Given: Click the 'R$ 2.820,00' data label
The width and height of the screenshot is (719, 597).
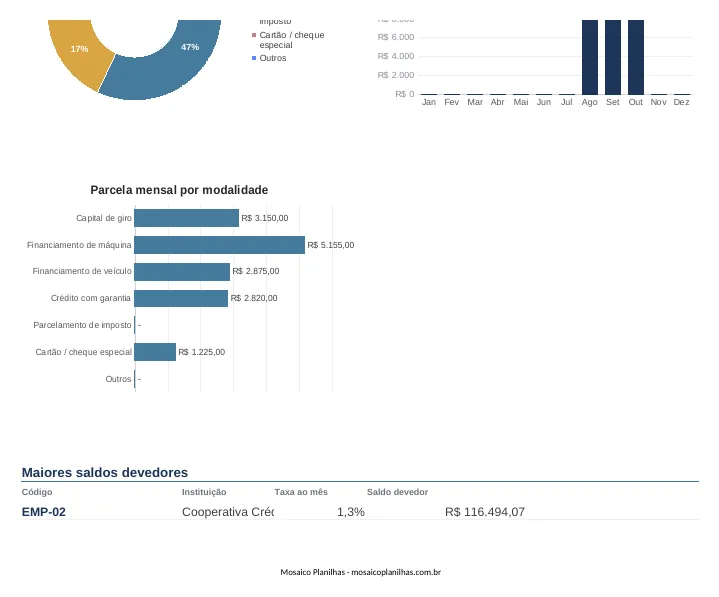Looking at the screenshot, I should 254,298.
